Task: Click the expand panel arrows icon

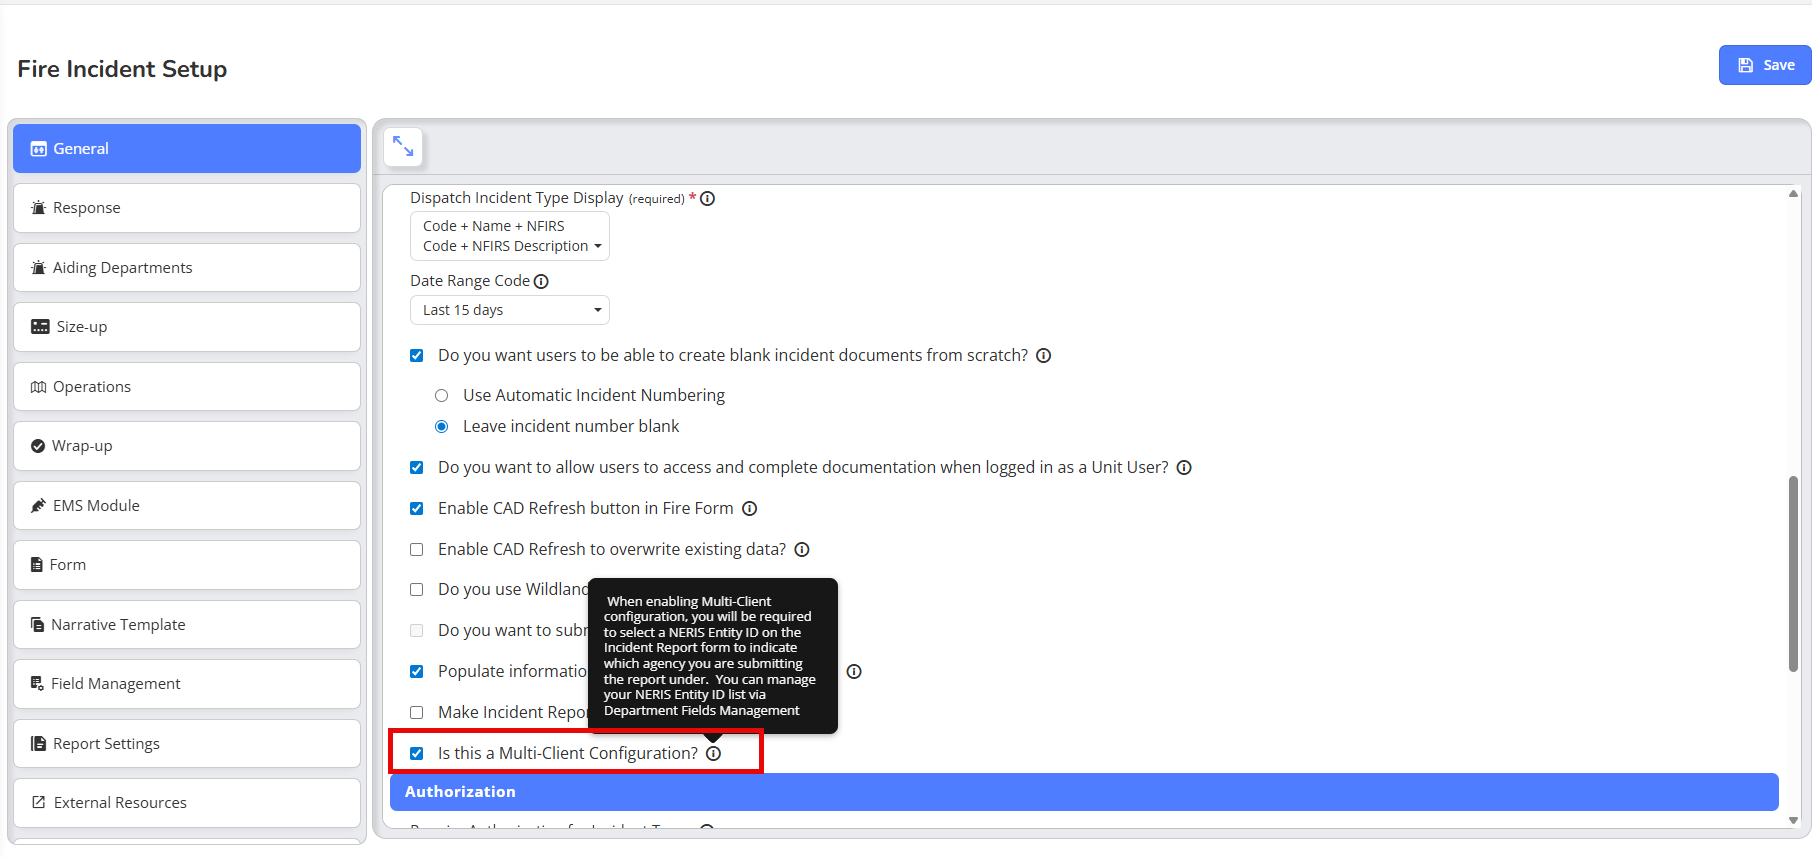Action: (x=403, y=146)
